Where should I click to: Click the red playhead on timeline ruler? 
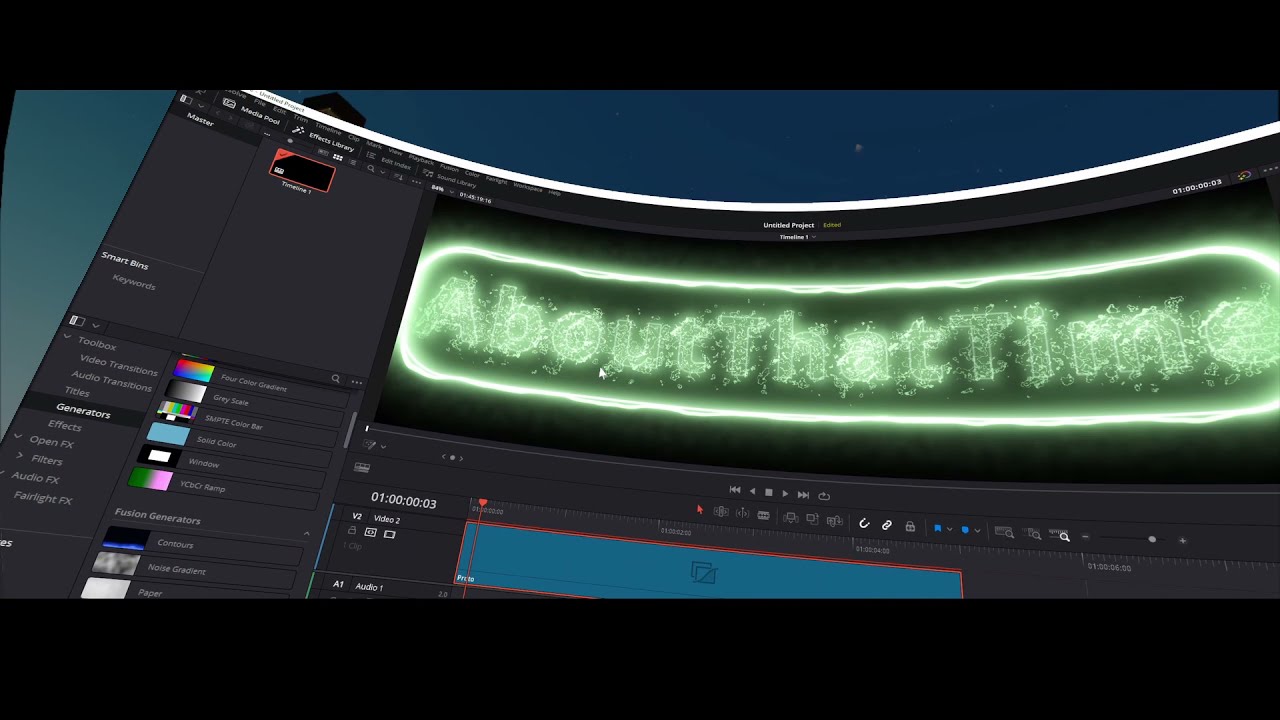click(x=483, y=502)
